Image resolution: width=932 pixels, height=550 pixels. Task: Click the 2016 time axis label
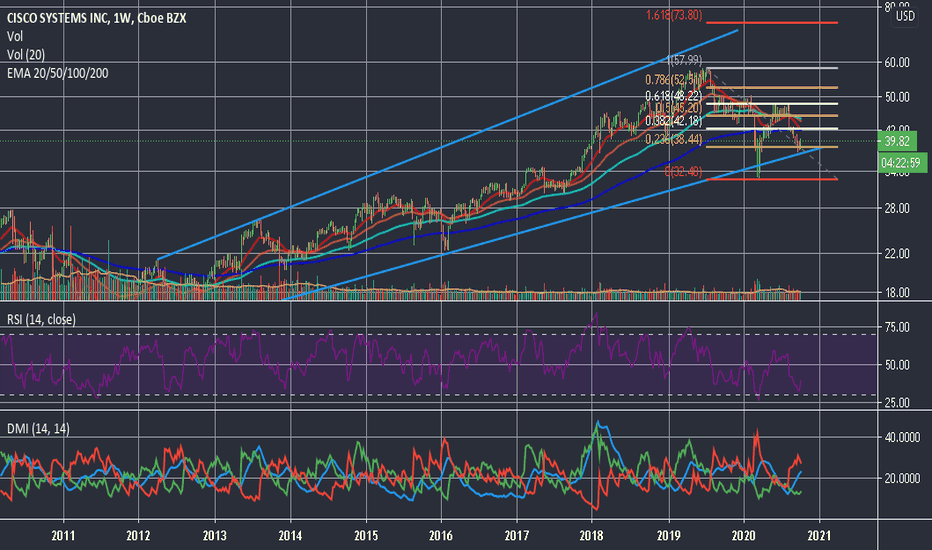point(440,536)
